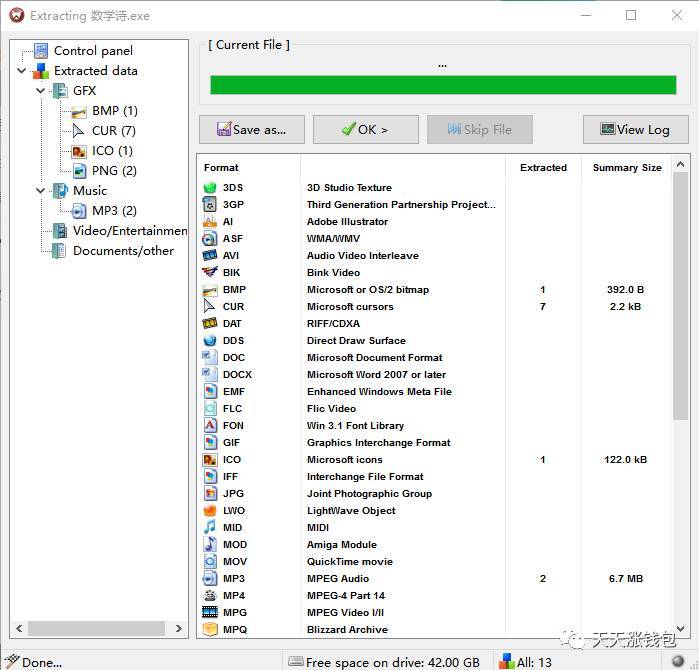Click the FLC Flic Video icon
The width and height of the screenshot is (699, 670).
pyautogui.click(x=210, y=408)
